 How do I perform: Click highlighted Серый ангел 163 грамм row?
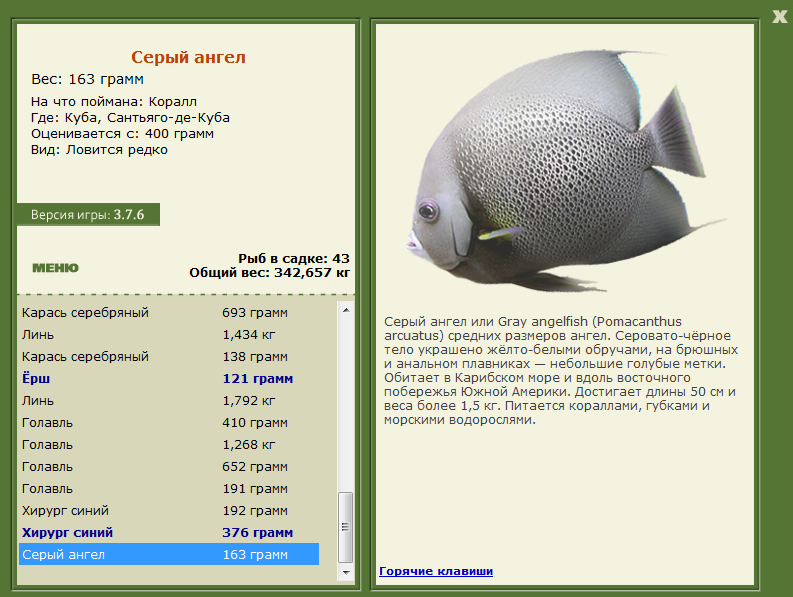[169, 555]
